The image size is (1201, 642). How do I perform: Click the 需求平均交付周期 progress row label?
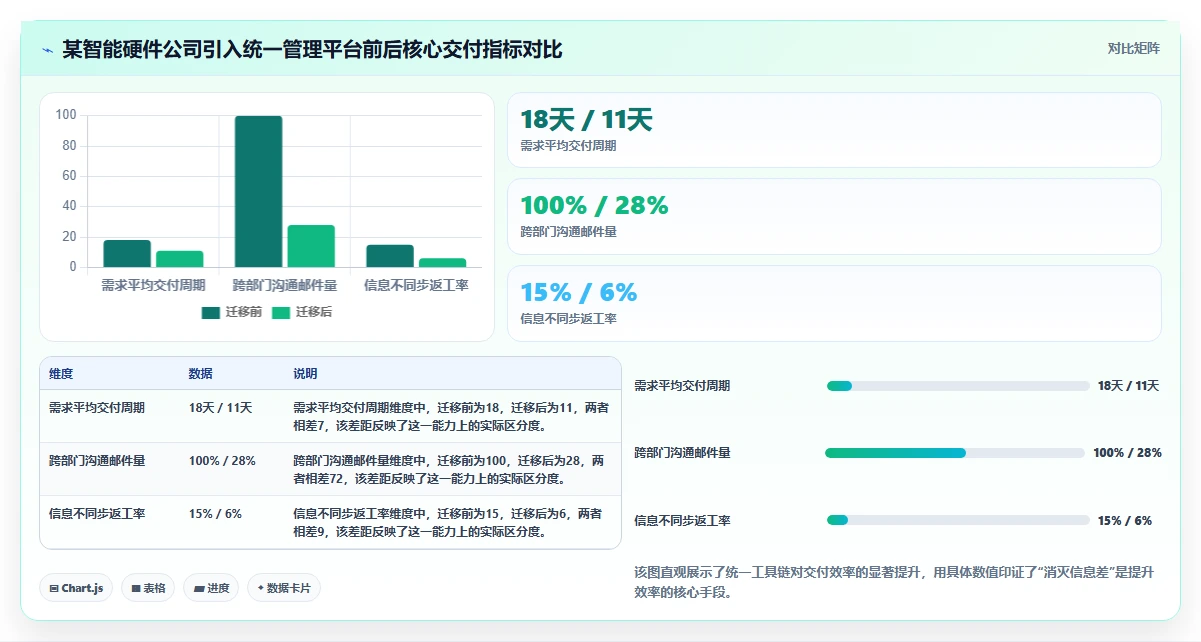click(682, 386)
